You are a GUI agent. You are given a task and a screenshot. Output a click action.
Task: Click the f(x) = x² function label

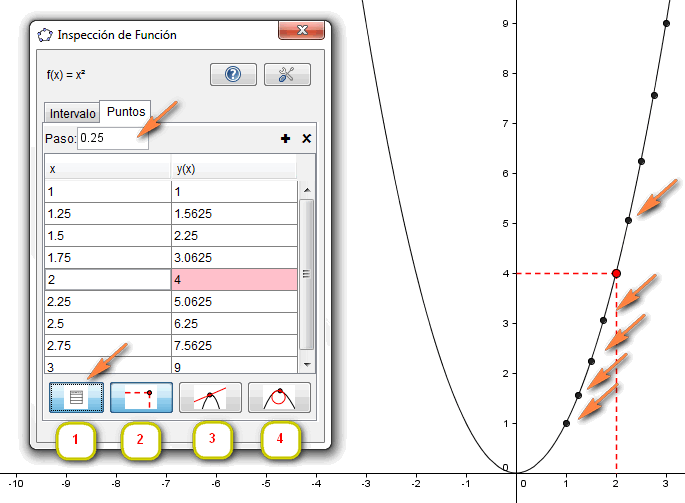point(66,75)
